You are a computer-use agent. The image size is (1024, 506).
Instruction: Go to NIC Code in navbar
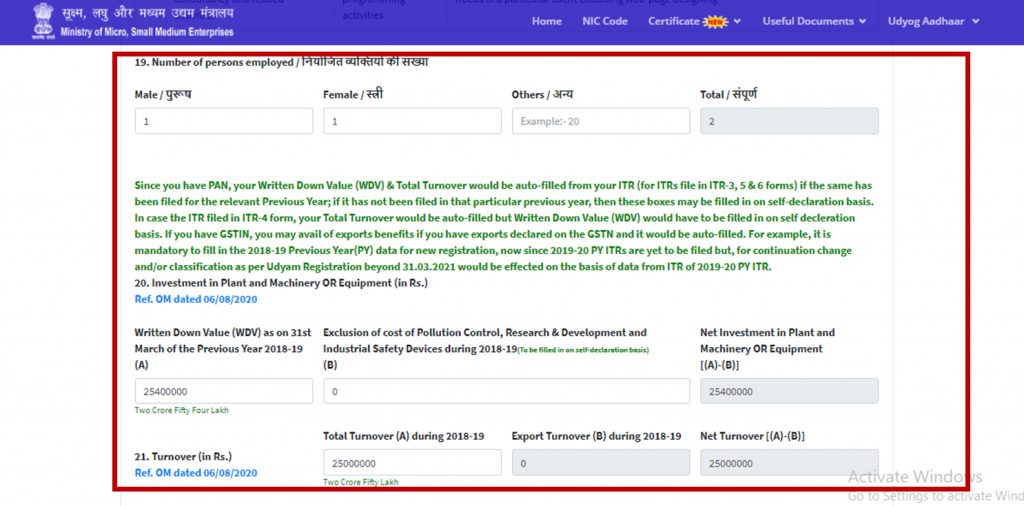605,21
